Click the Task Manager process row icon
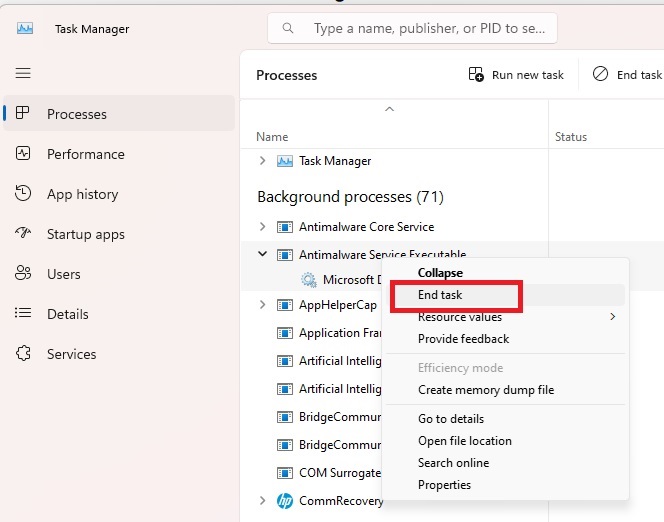This screenshot has height=522, width=664. (x=285, y=161)
